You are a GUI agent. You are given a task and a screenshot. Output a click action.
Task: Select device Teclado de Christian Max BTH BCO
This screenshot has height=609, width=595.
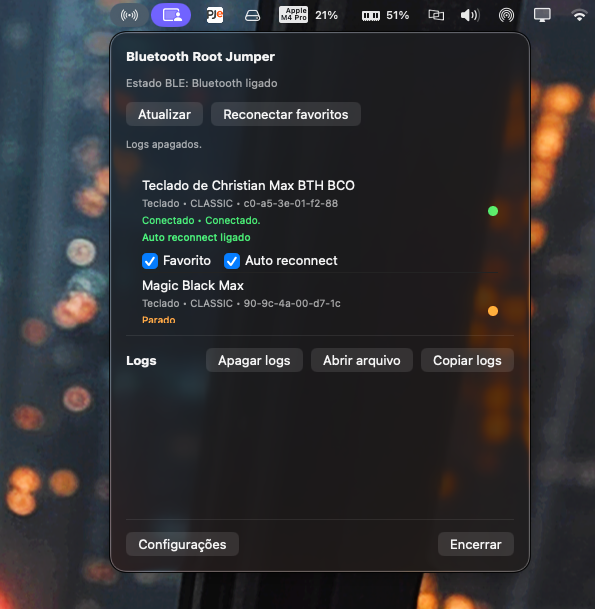248,185
